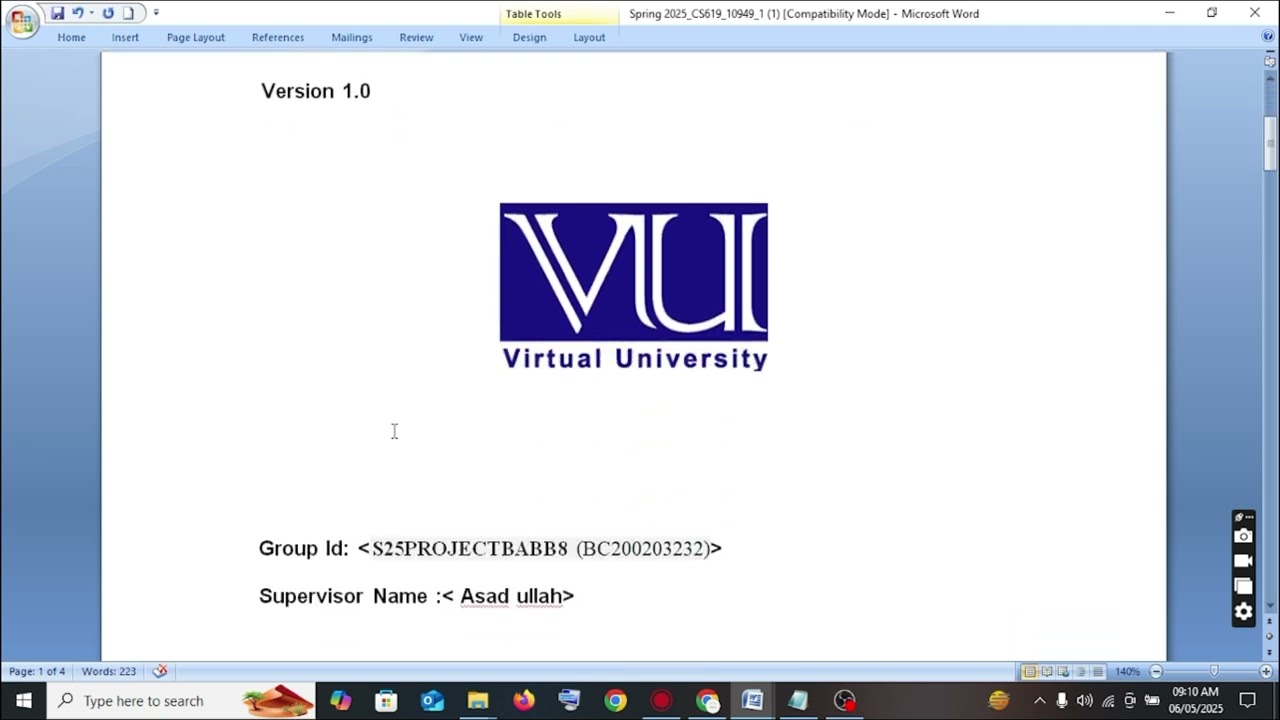Click the misspelled word 'ullah'
This screenshot has height=720, width=1280.
click(539, 596)
